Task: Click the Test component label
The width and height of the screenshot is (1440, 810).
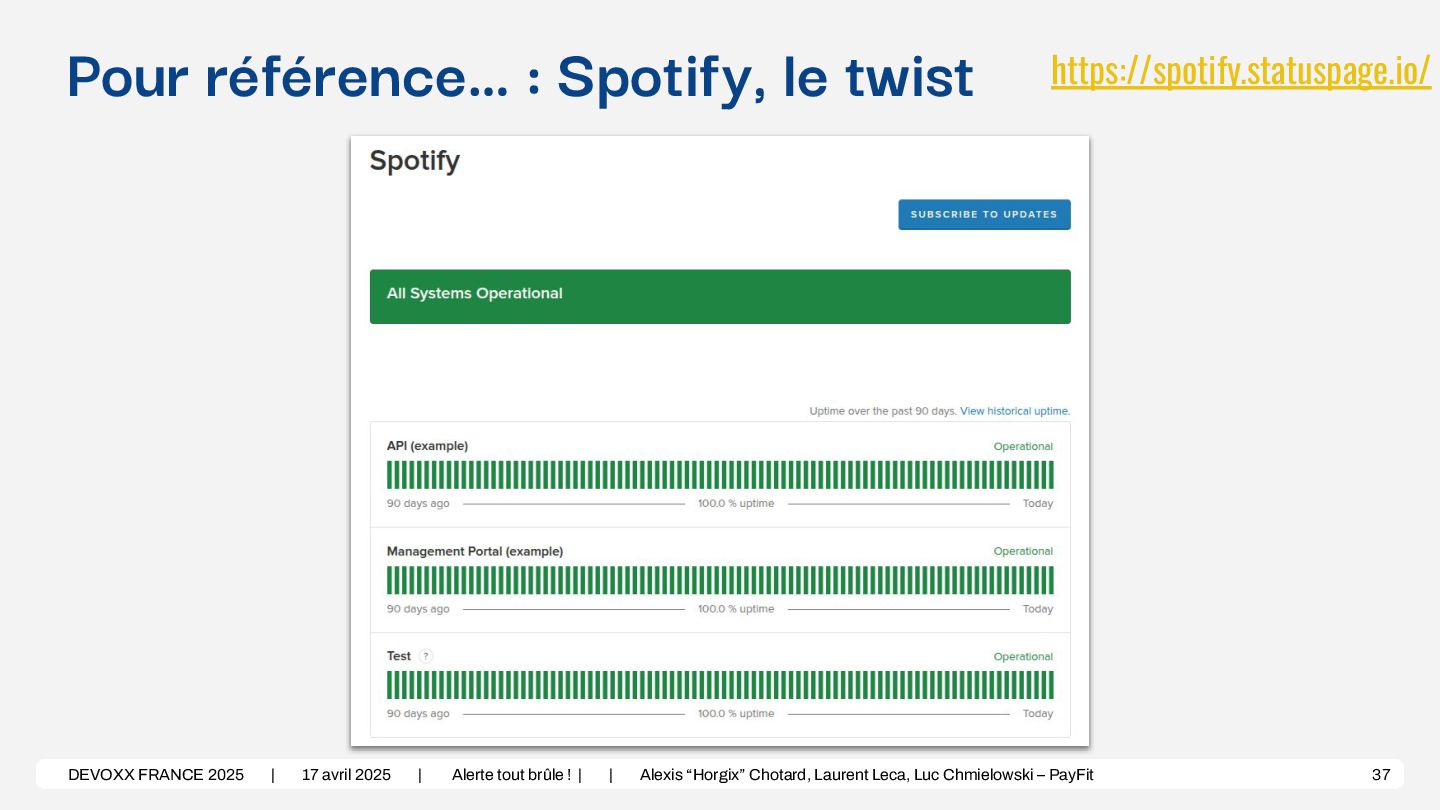Action: tap(399, 656)
